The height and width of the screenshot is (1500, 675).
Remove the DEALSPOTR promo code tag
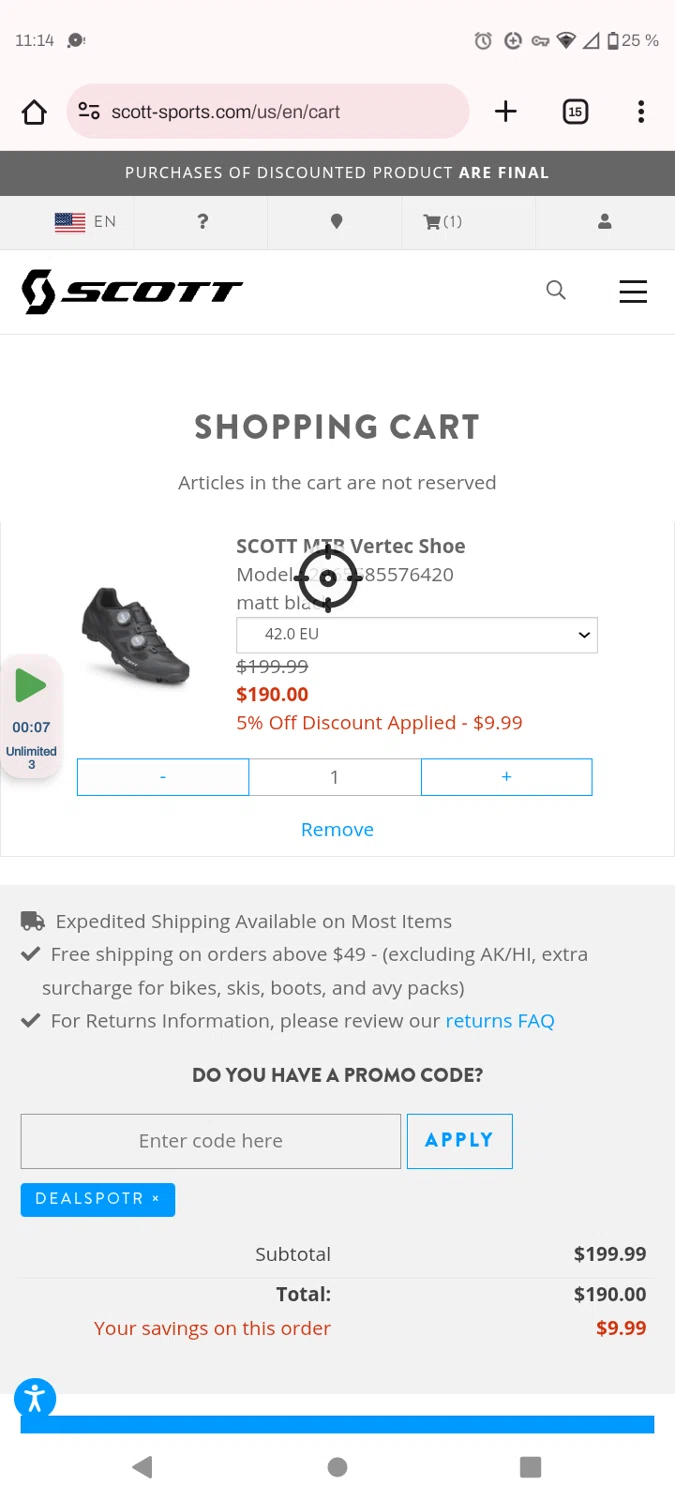[x=156, y=1199]
